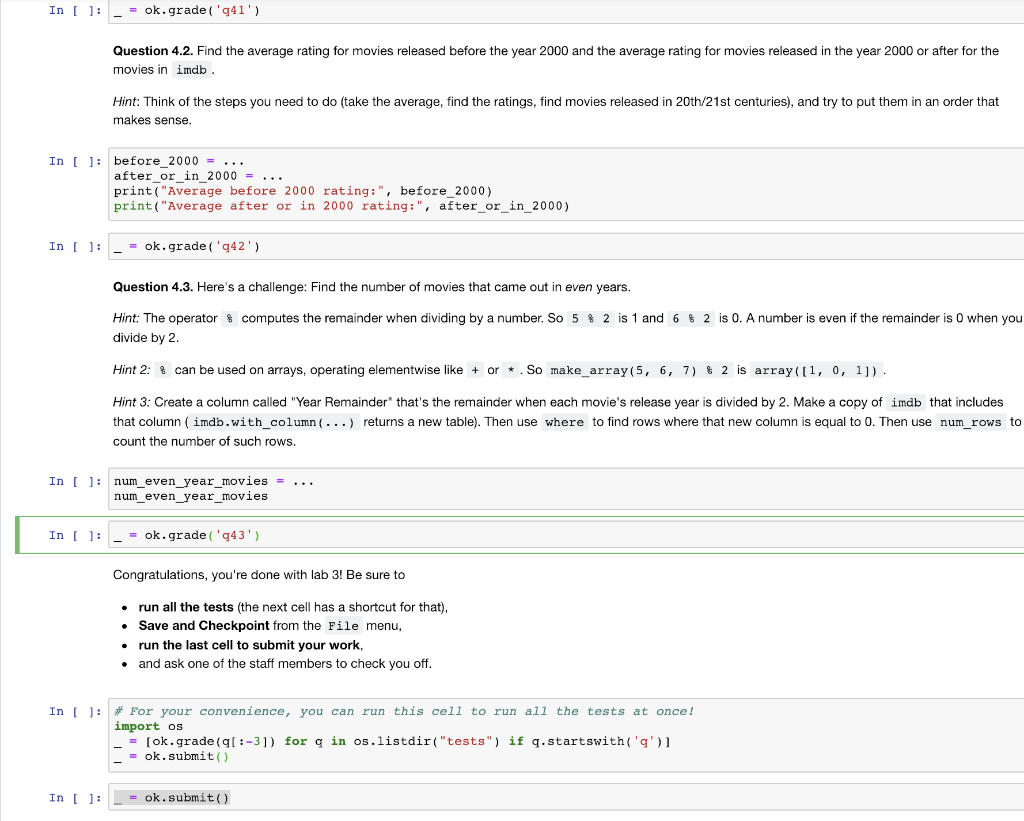Image resolution: width=1024 pixels, height=821 pixels.
Task: Select the ok.grade('q42') grading cell
Action: pyautogui.click(x=300, y=246)
